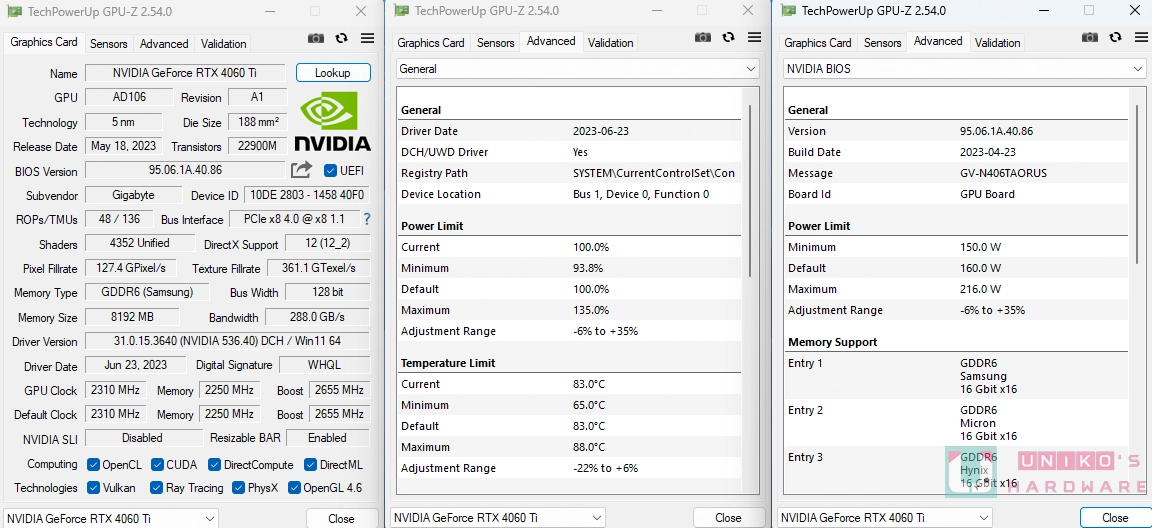Click Maximum power limit value 135.0%
The height and width of the screenshot is (528, 1152).
click(591, 310)
